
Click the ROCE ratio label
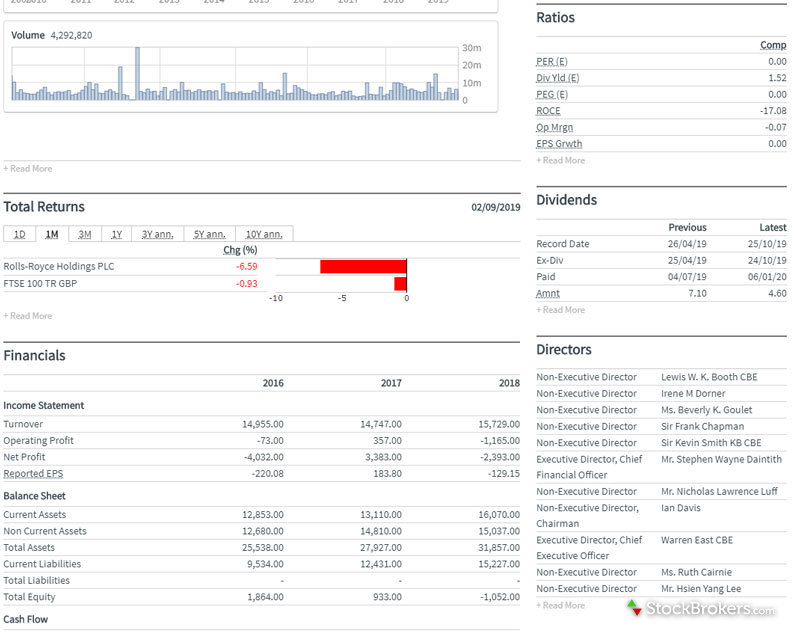pyautogui.click(x=548, y=111)
